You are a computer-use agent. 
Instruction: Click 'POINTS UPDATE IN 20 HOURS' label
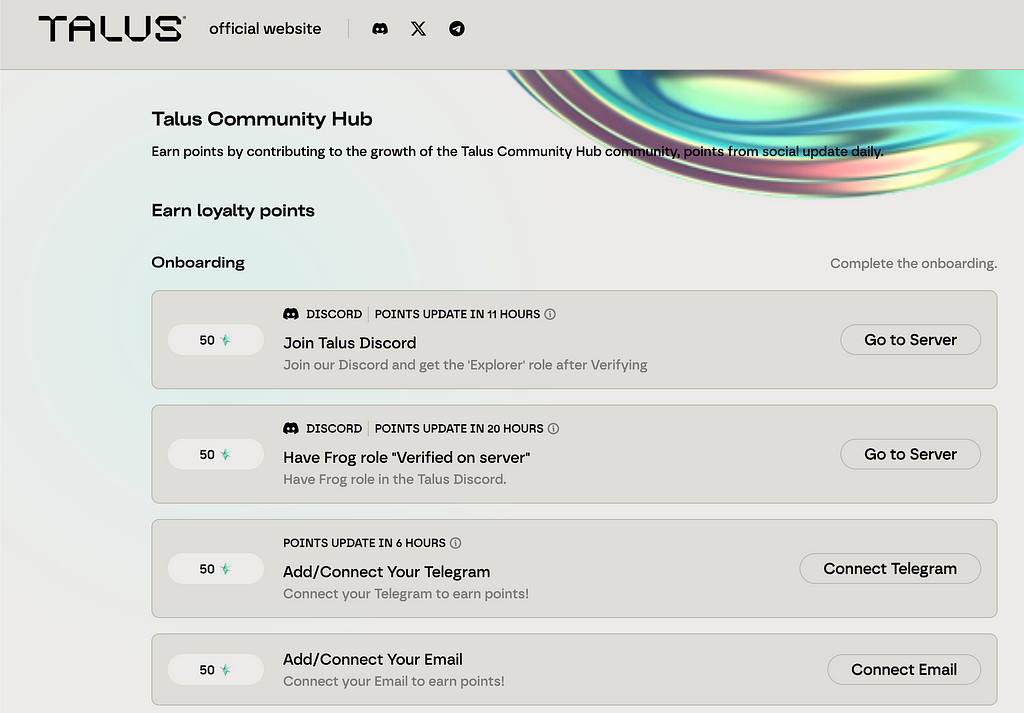[459, 428]
